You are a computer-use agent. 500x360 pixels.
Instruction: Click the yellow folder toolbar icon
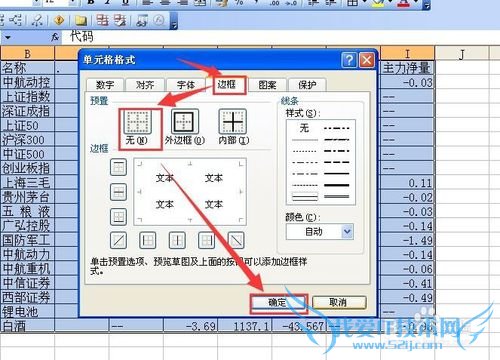pyautogui.click(x=81, y=21)
